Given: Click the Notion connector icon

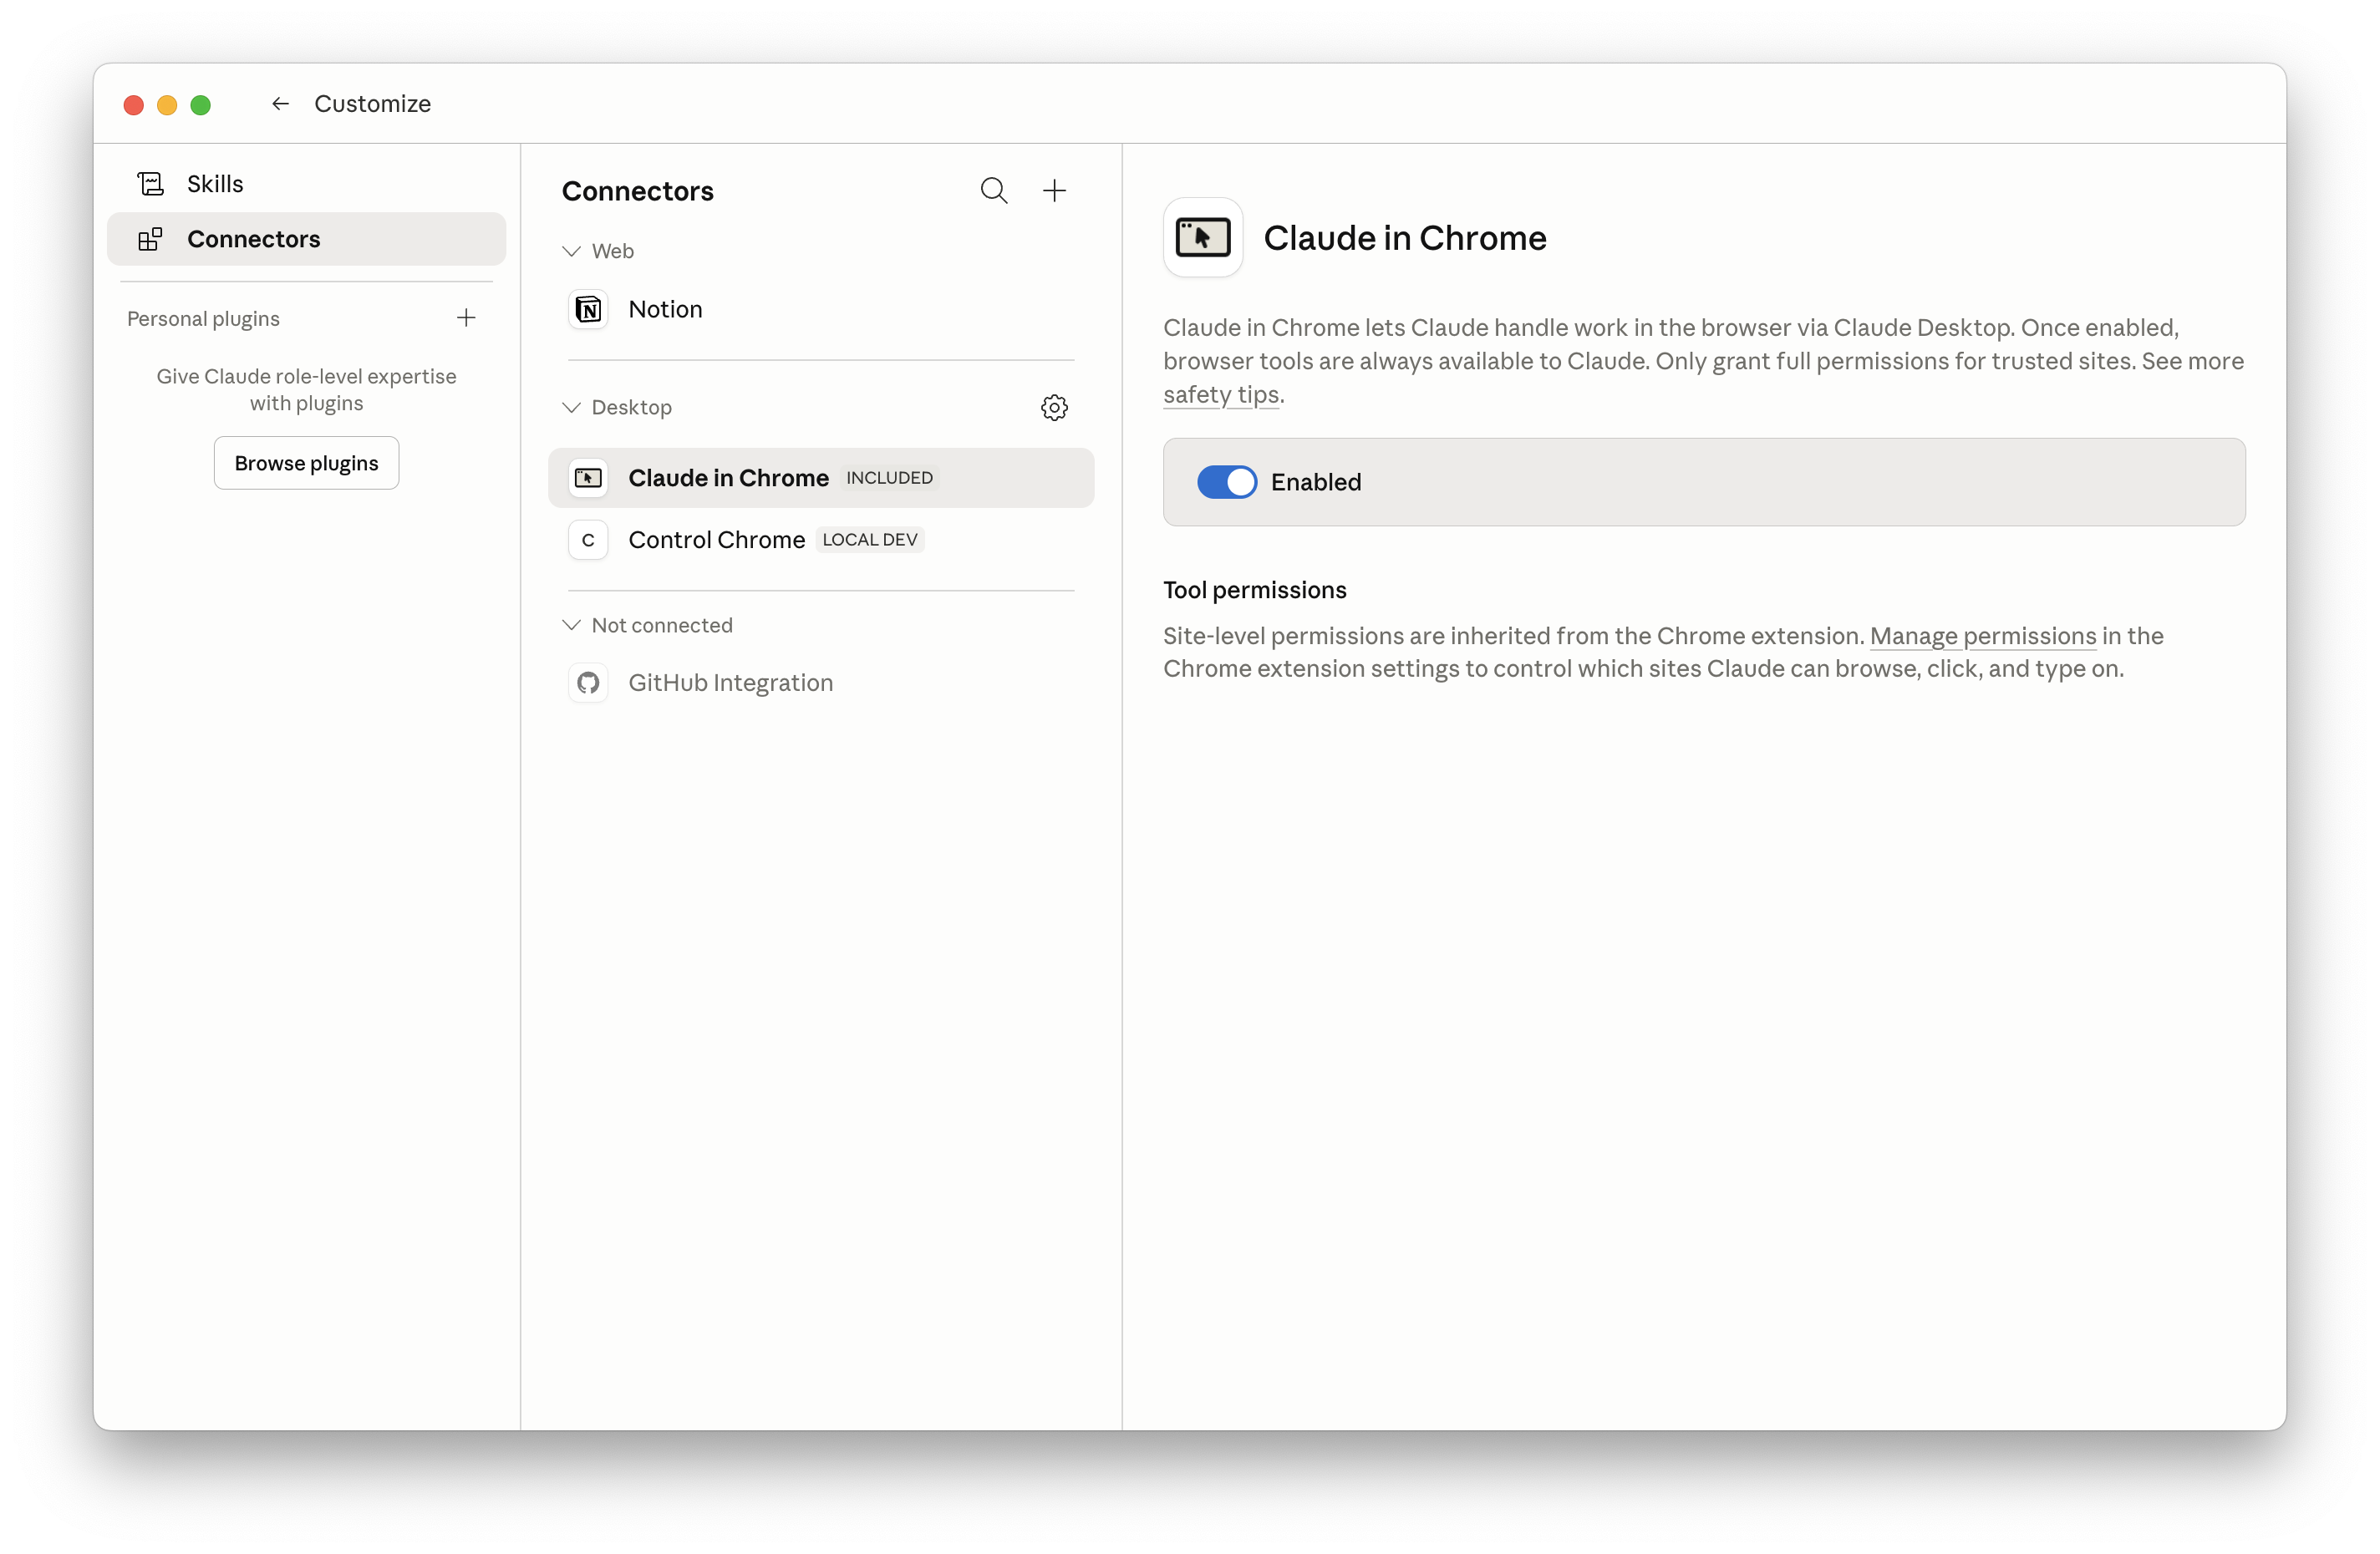Looking at the screenshot, I should (588, 310).
